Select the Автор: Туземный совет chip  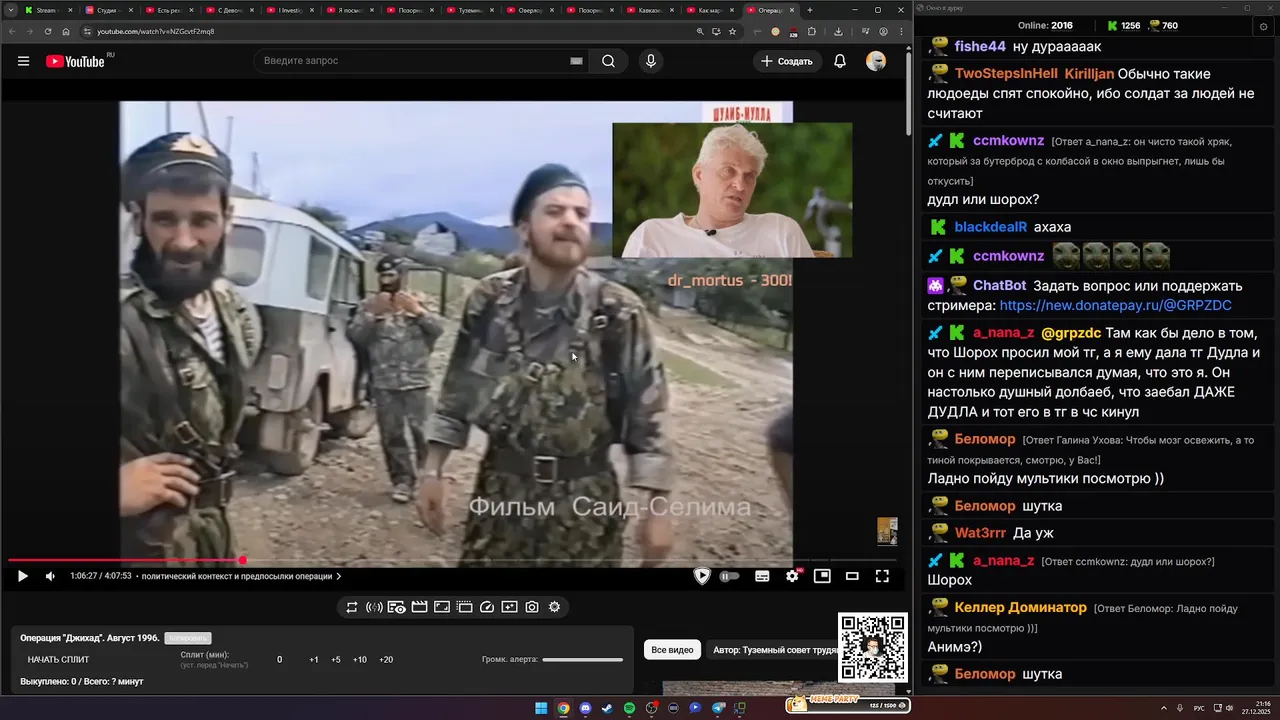click(x=772, y=650)
